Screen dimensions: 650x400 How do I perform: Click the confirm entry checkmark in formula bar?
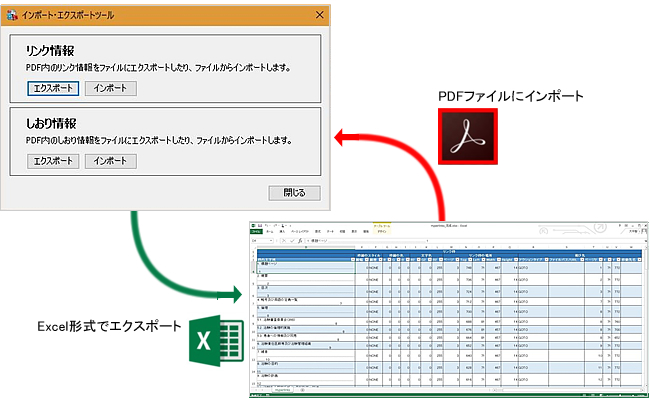tap(292, 241)
